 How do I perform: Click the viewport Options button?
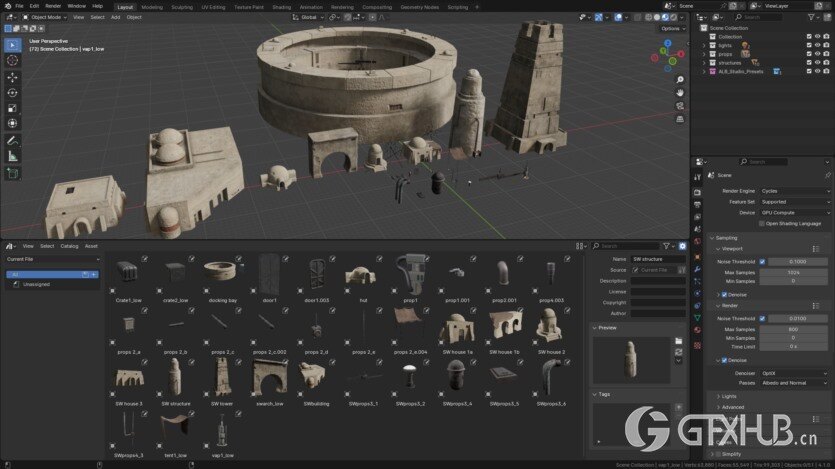pyautogui.click(x=673, y=28)
